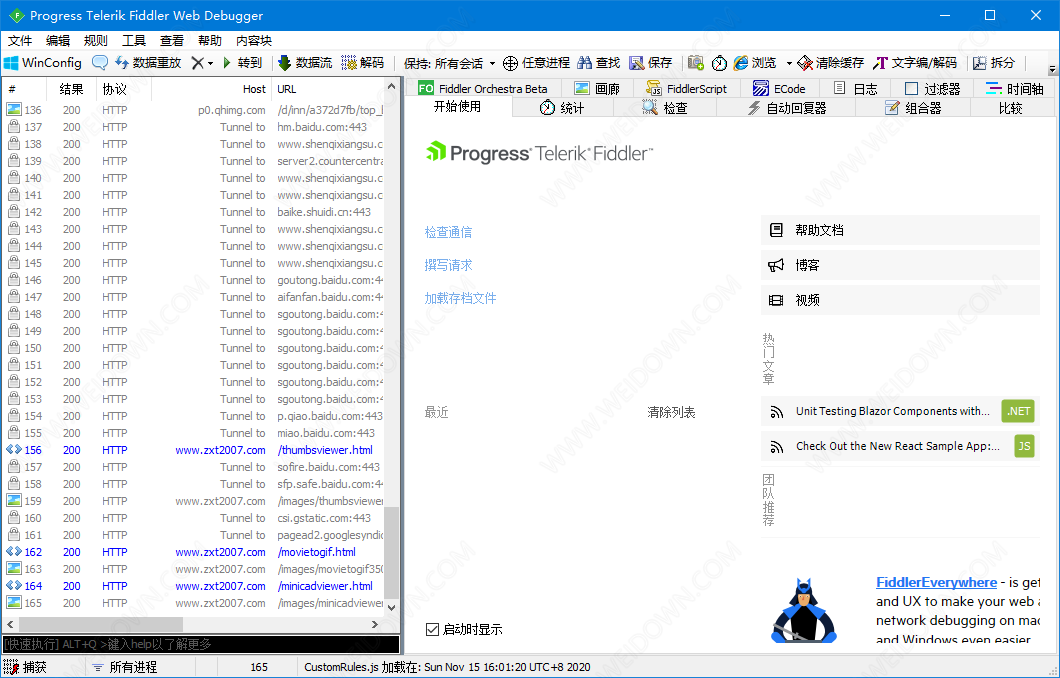
Task: Toggle 解码 decode mode
Action: pyautogui.click(x=362, y=63)
